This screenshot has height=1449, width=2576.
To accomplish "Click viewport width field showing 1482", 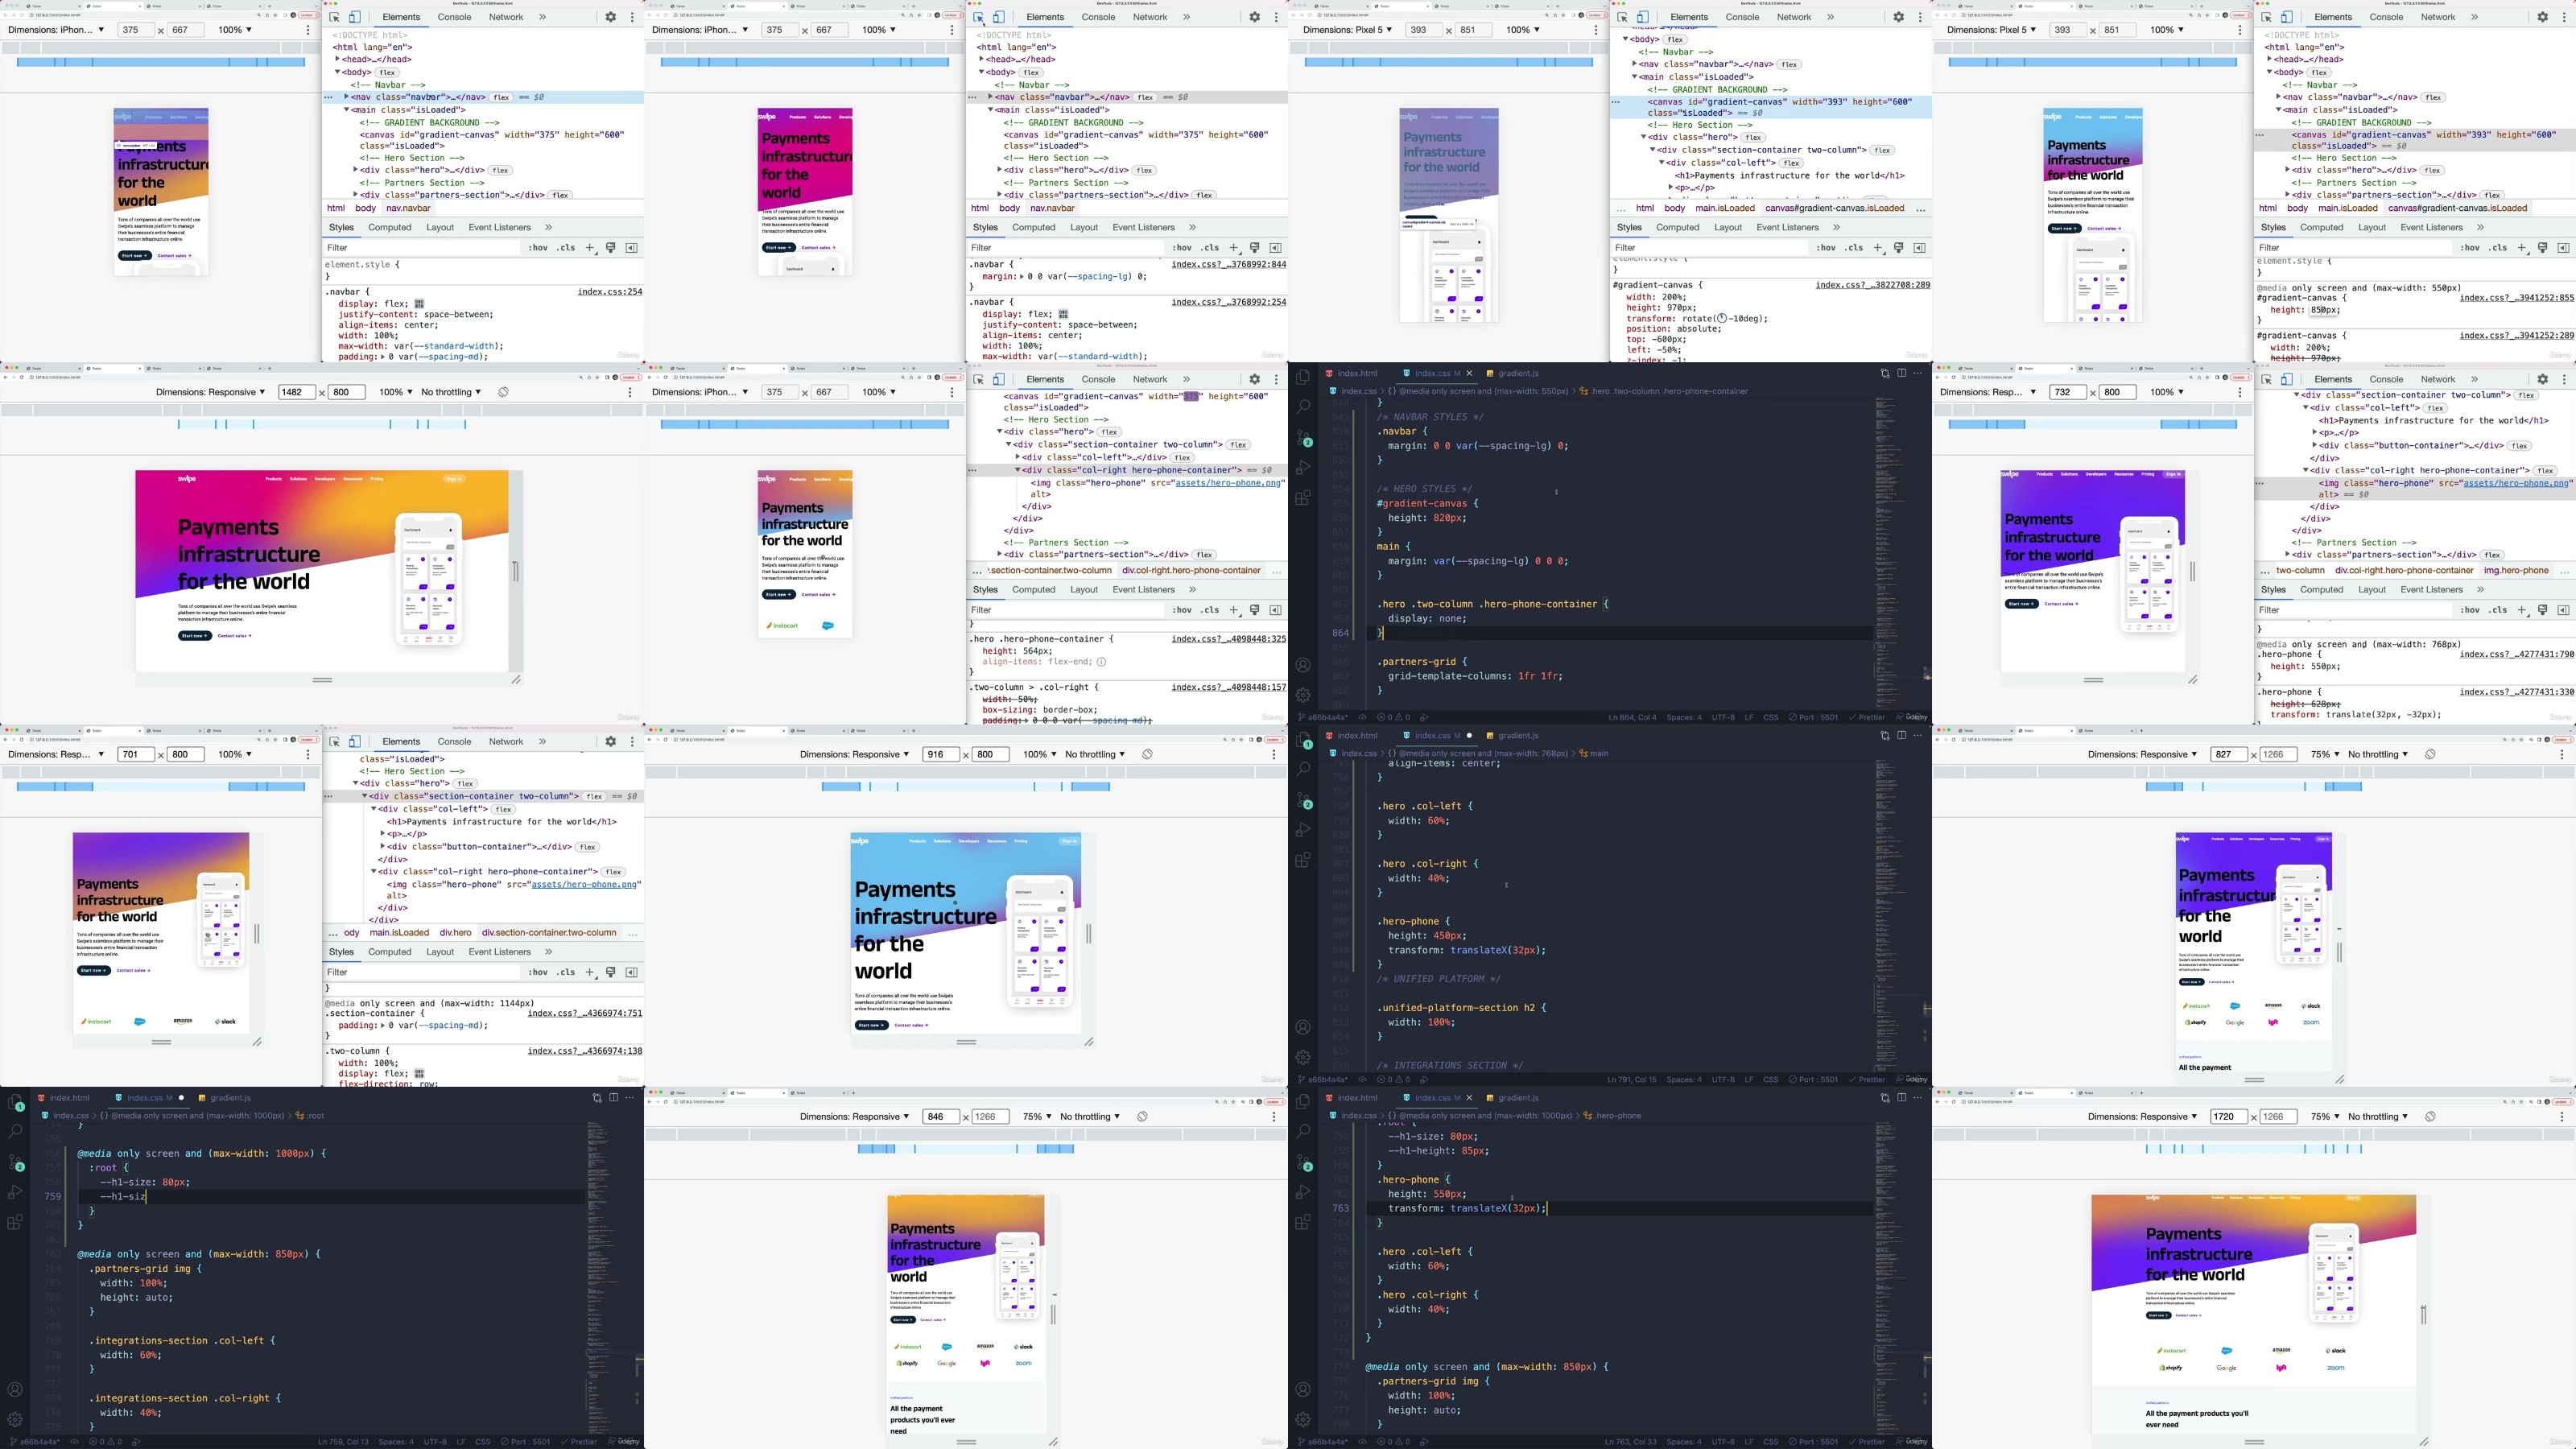I will point(296,392).
